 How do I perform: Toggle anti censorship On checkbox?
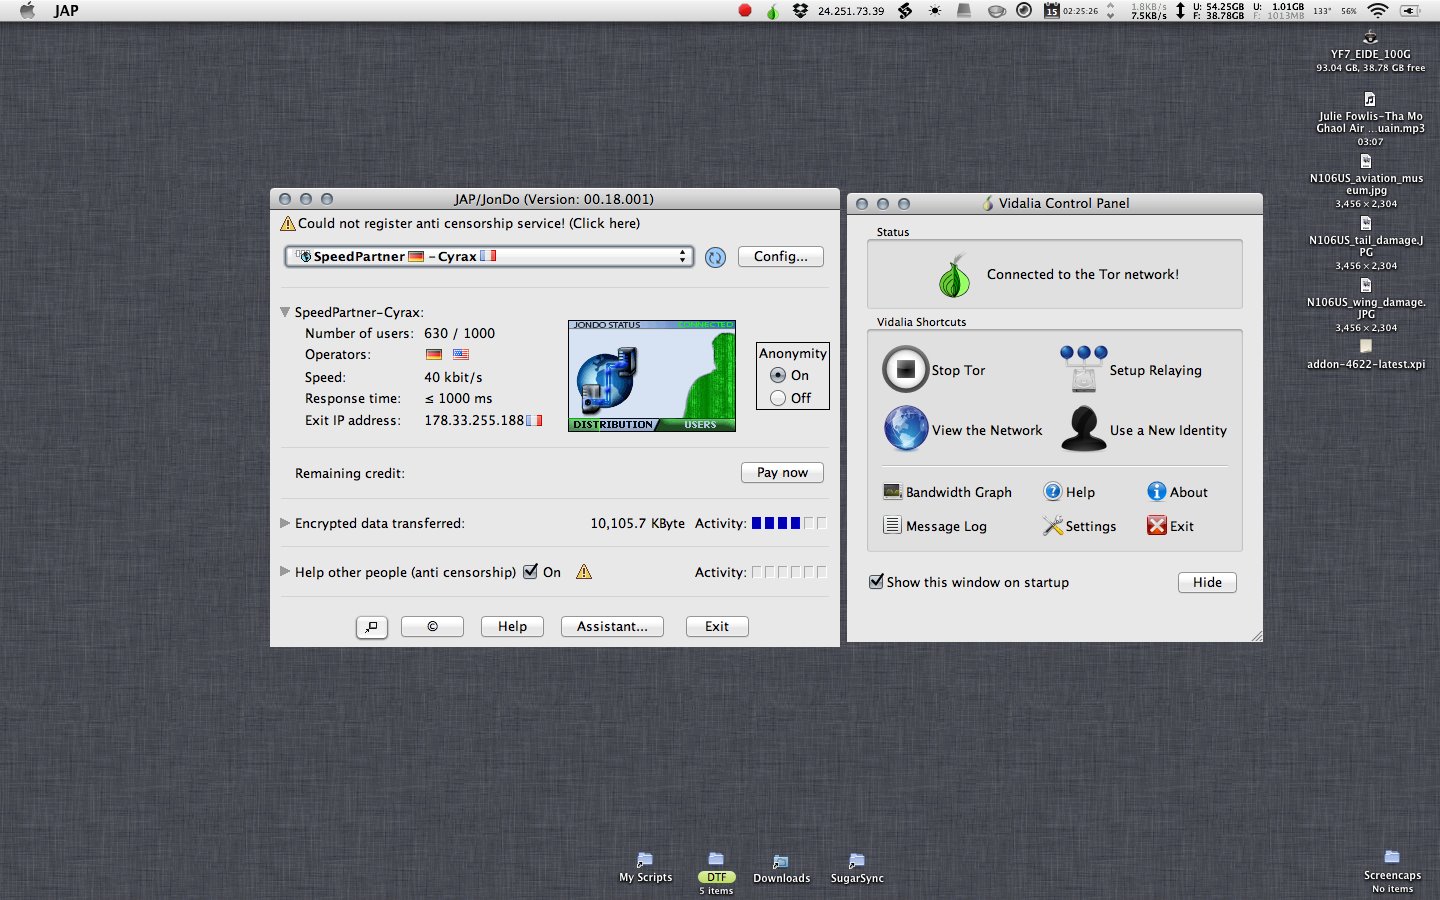(x=531, y=572)
